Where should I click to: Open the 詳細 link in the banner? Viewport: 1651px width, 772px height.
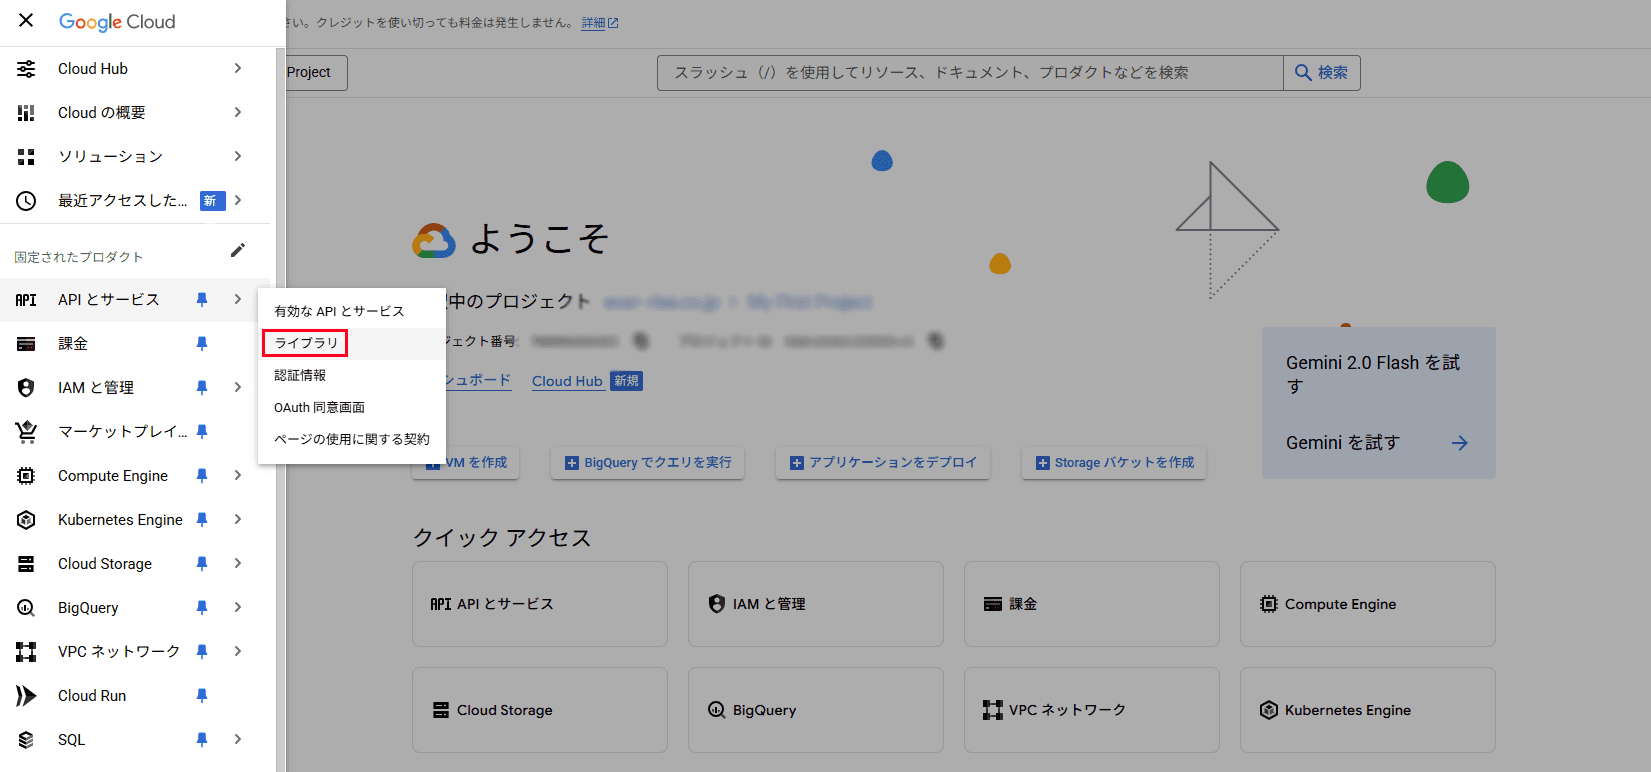click(600, 22)
